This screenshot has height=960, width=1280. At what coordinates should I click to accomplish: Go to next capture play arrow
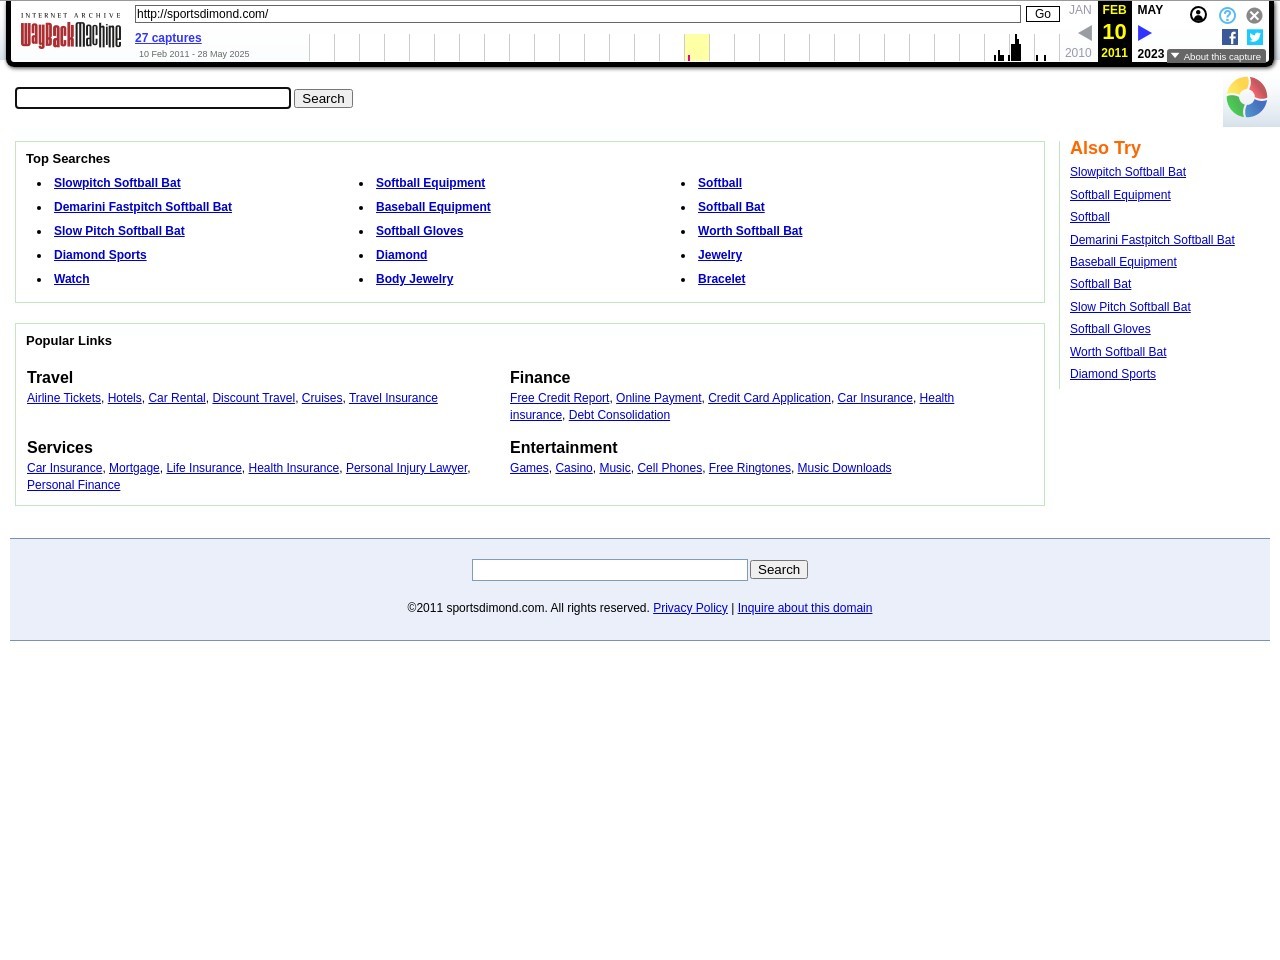(x=1145, y=33)
